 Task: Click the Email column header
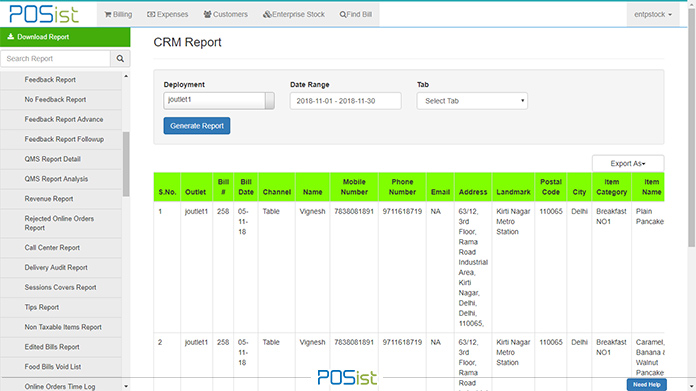[440, 187]
